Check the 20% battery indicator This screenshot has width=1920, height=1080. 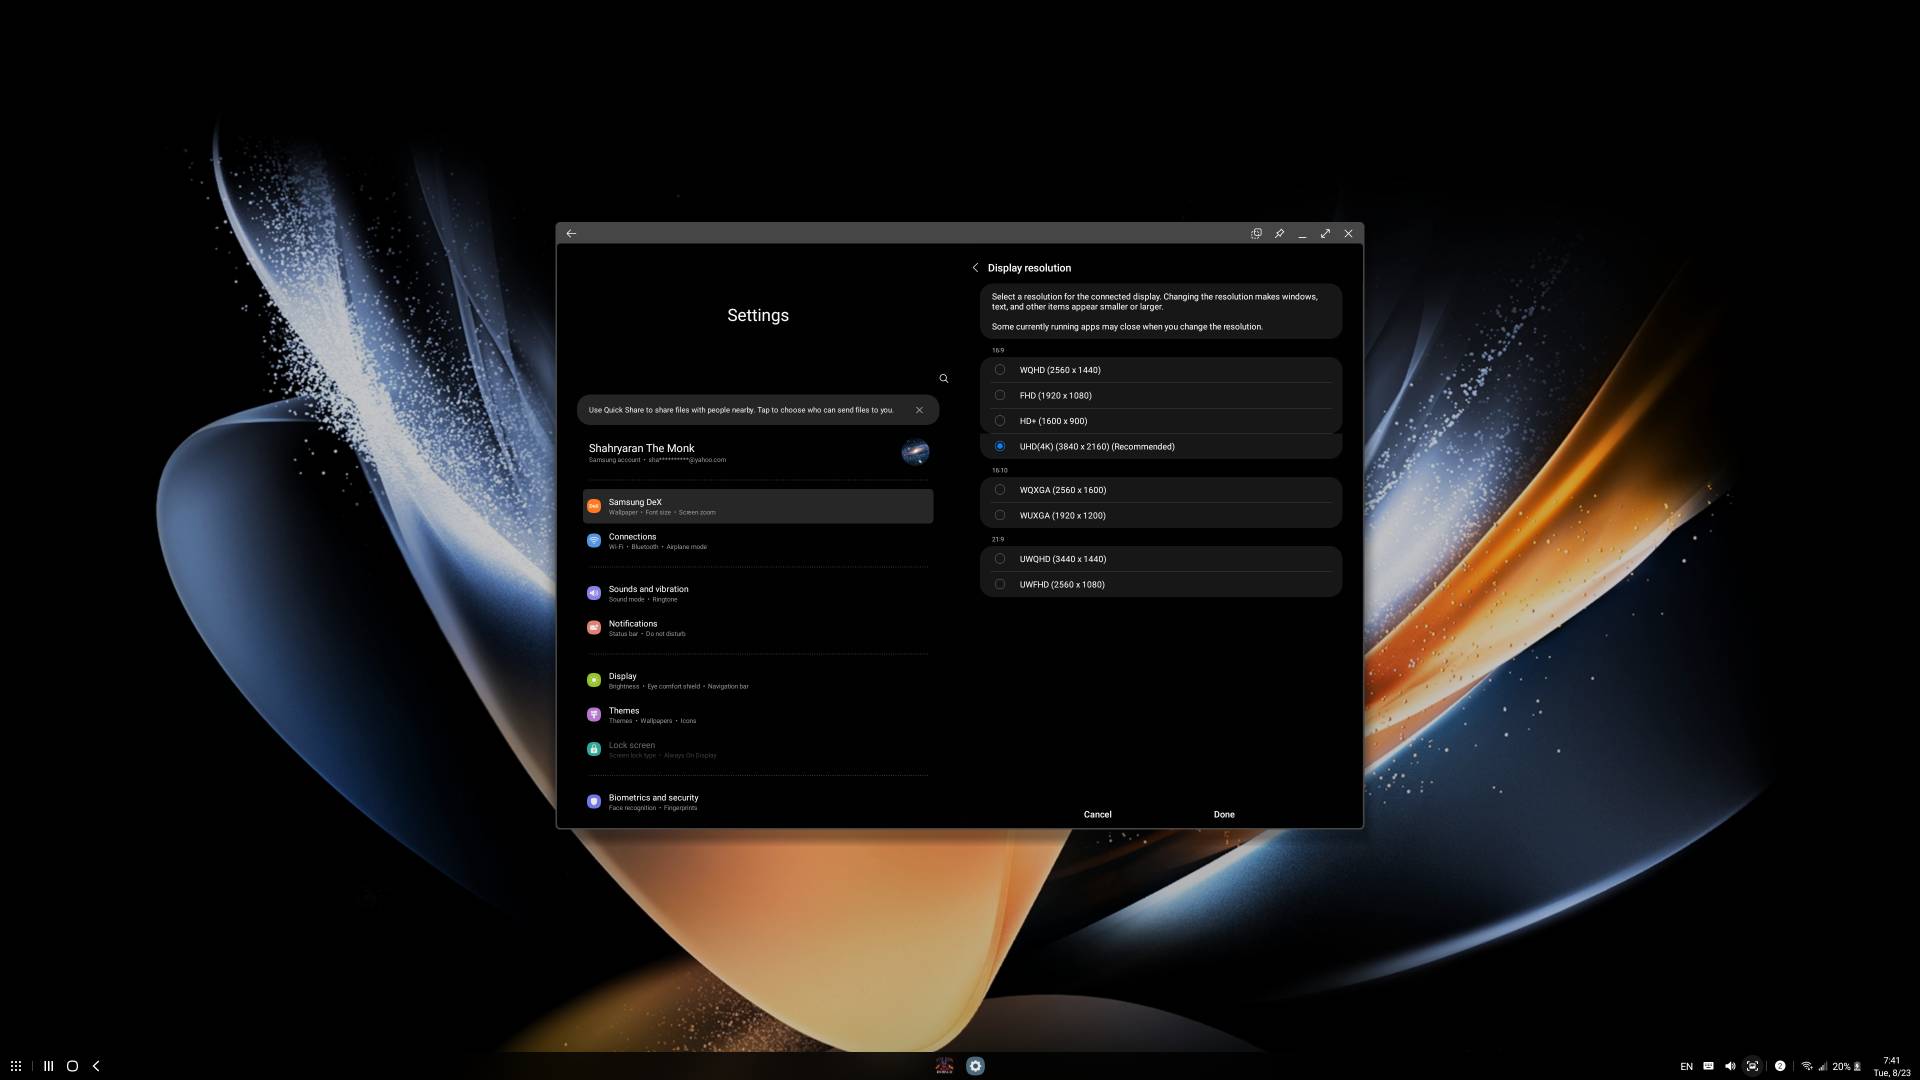pos(1846,1067)
